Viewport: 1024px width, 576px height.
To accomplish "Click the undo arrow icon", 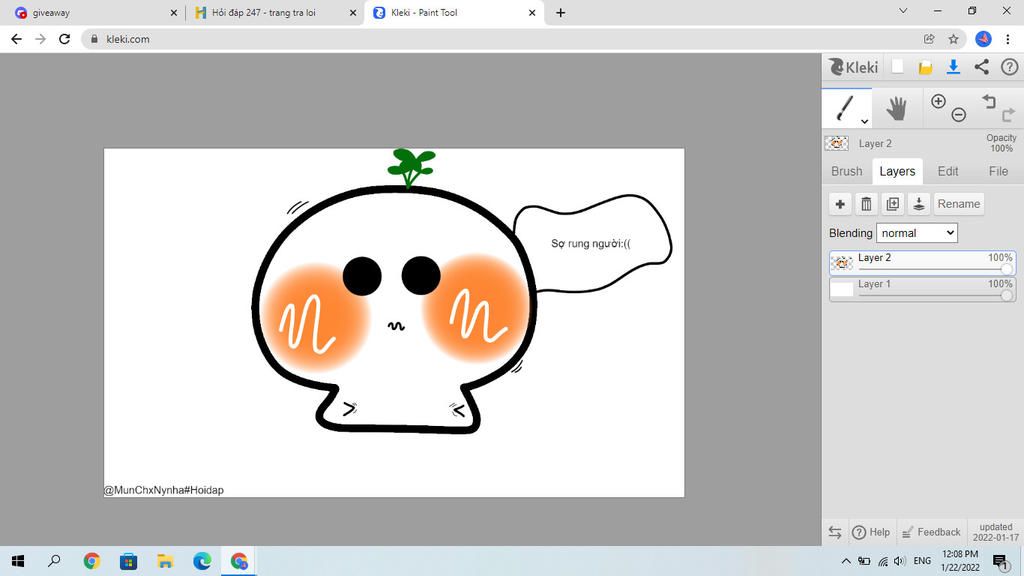I will click(989, 101).
